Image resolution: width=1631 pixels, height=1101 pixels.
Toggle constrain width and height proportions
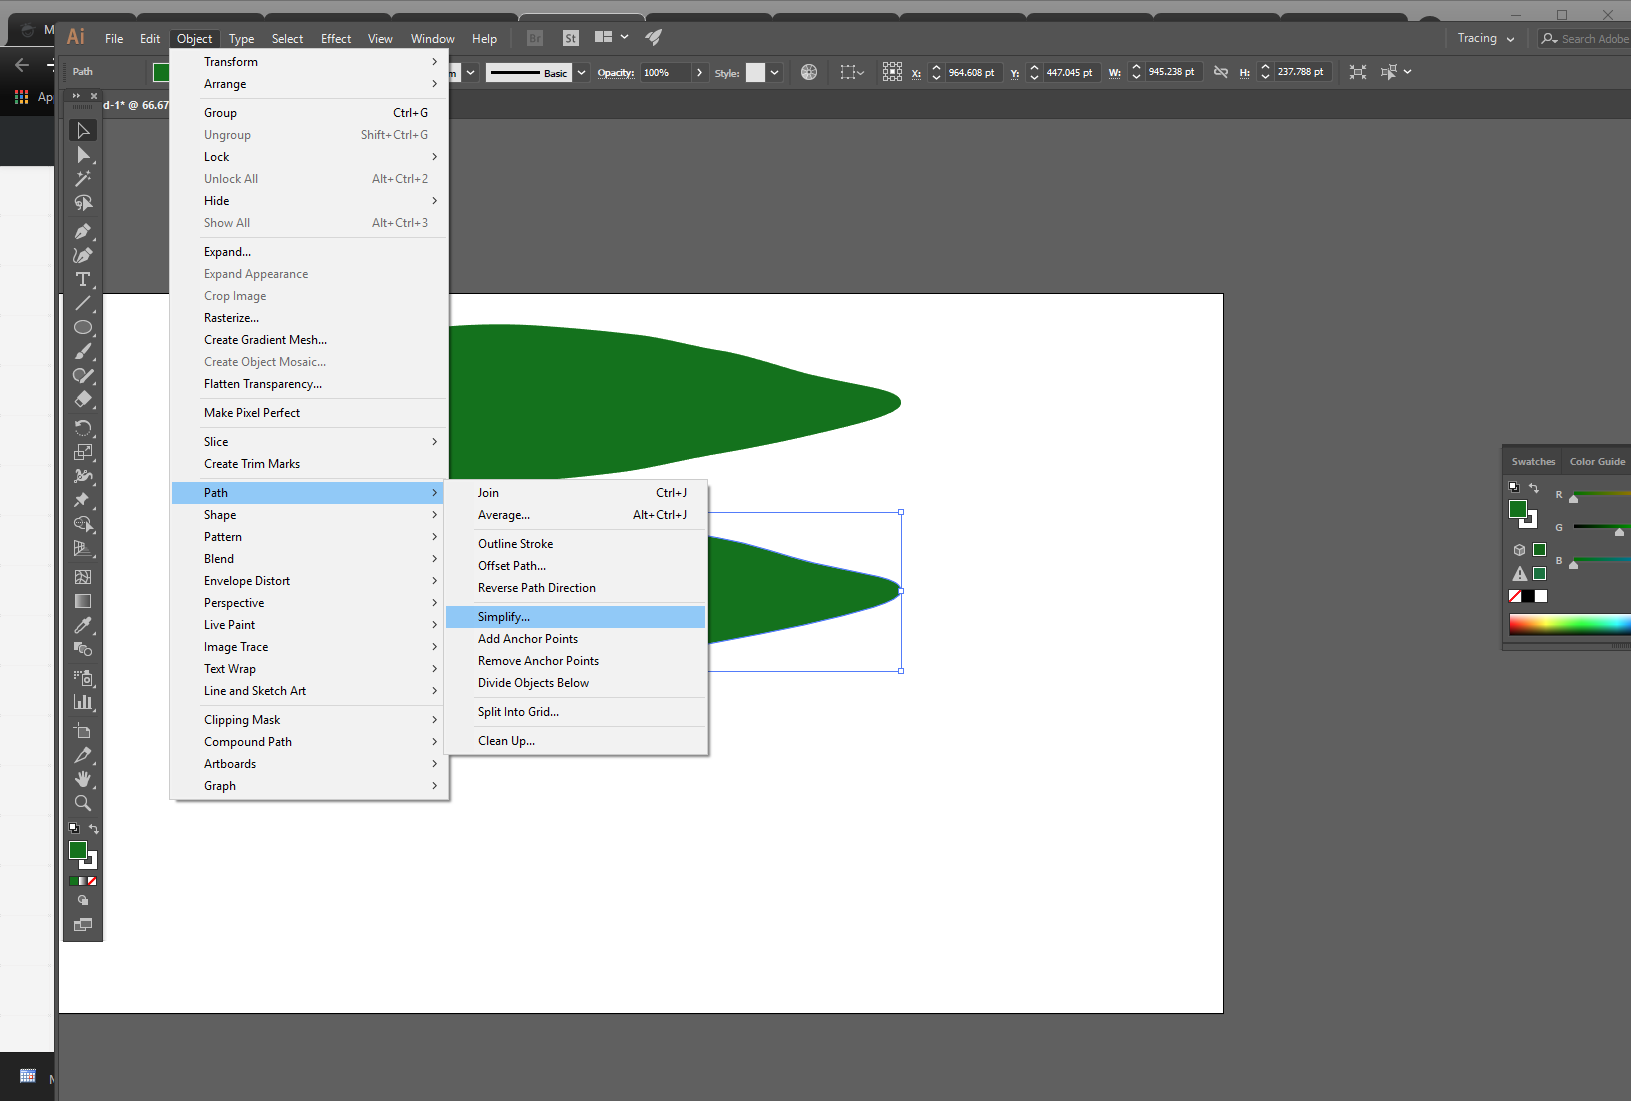[1220, 72]
